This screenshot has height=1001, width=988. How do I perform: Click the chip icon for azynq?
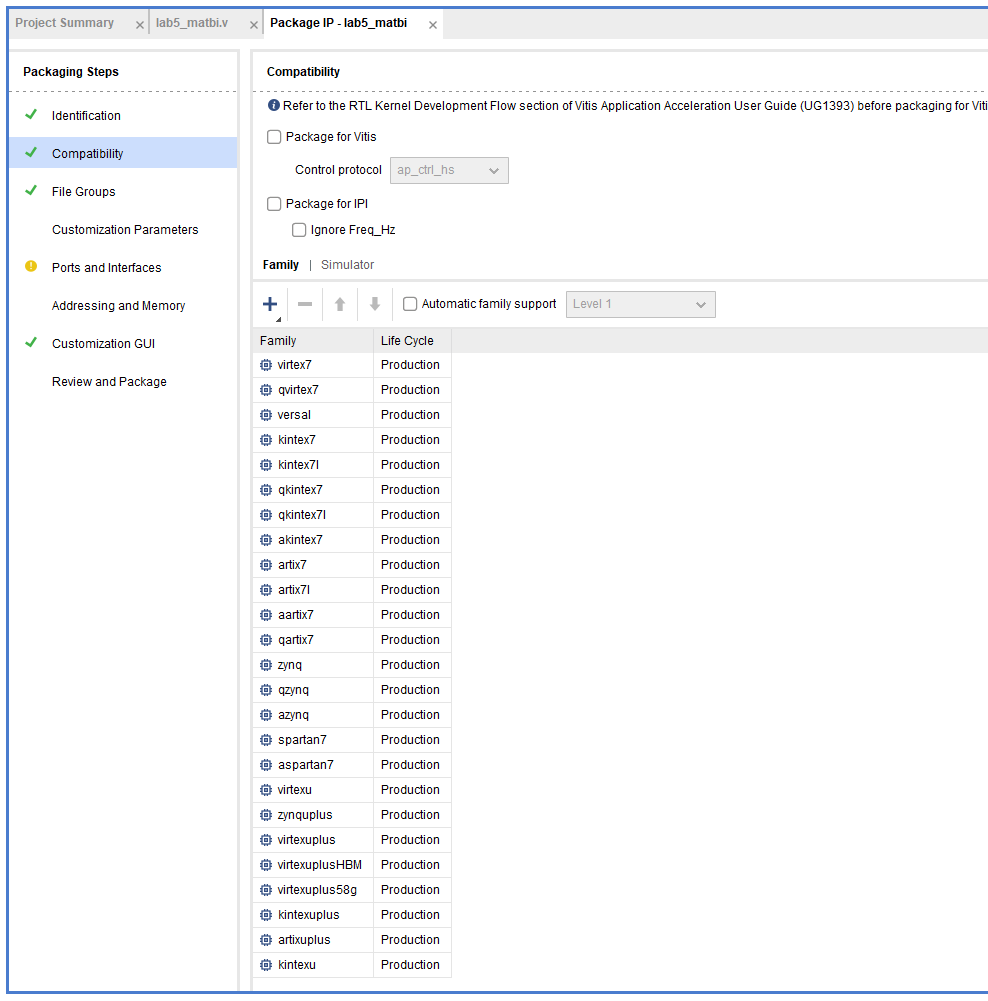click(266, 715)
